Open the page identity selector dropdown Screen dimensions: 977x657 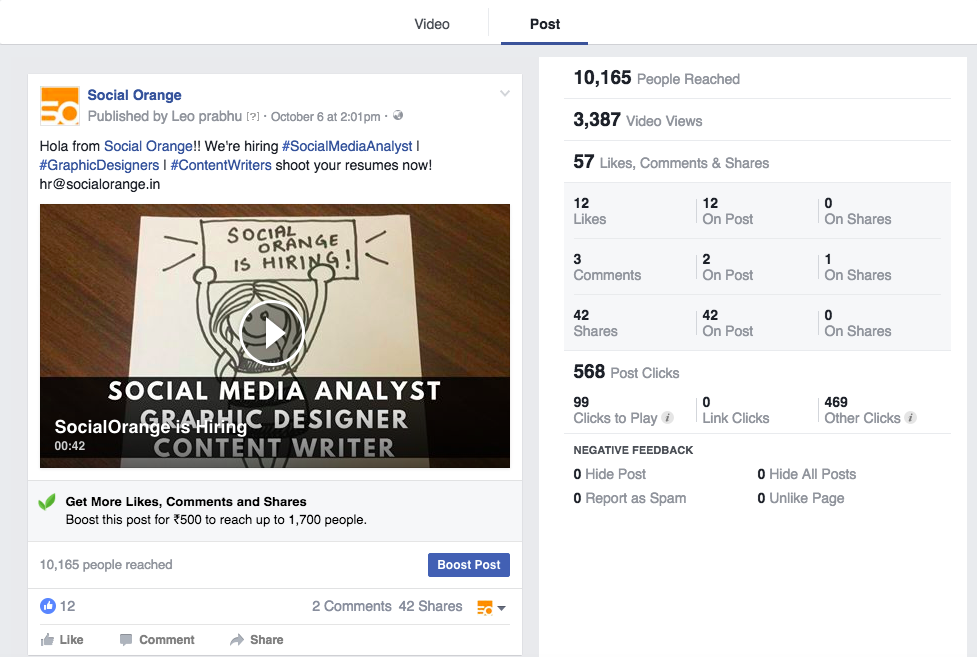point(491,608)
